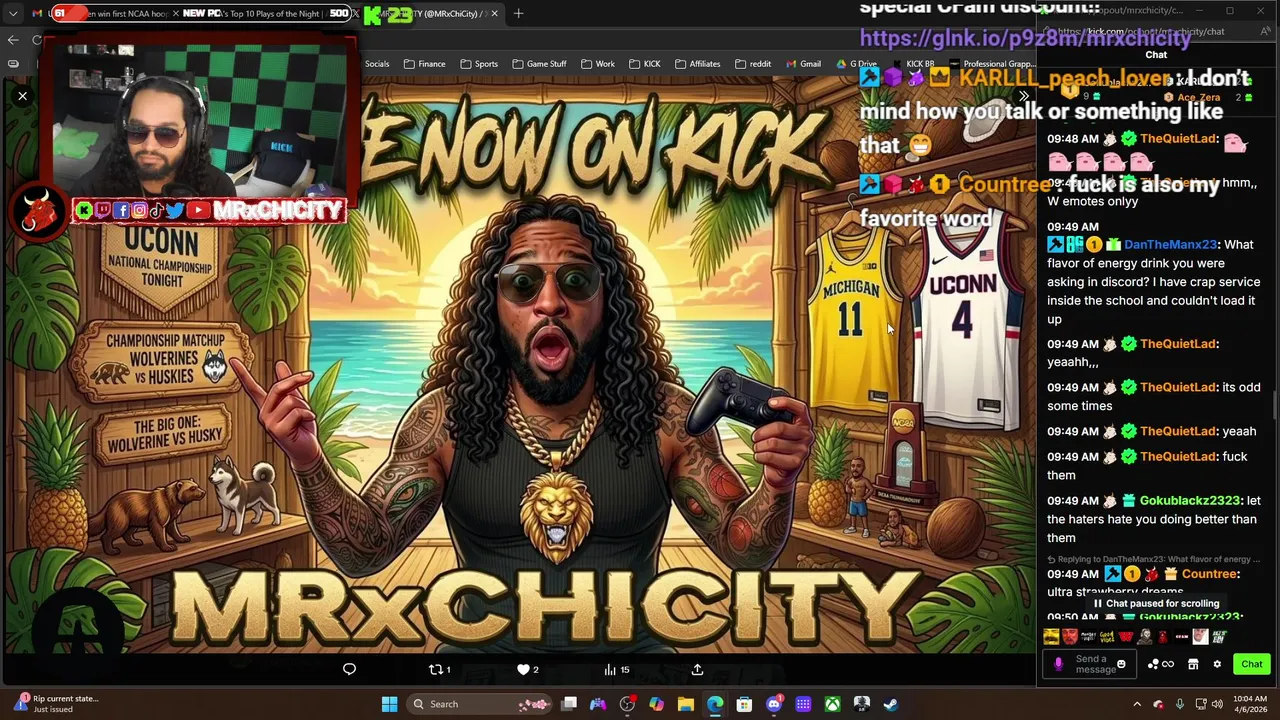Close the enlarged image viewer with X

22,96
